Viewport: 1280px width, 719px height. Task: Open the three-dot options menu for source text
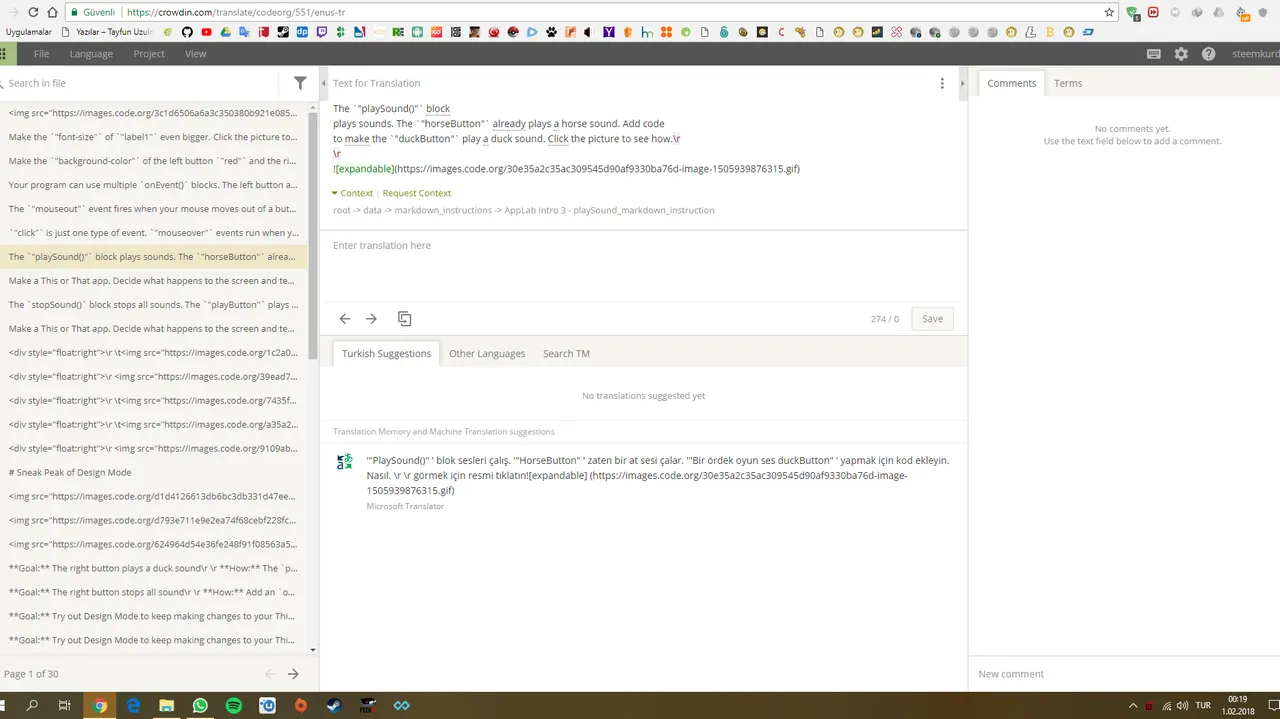(x=942, y=83)
